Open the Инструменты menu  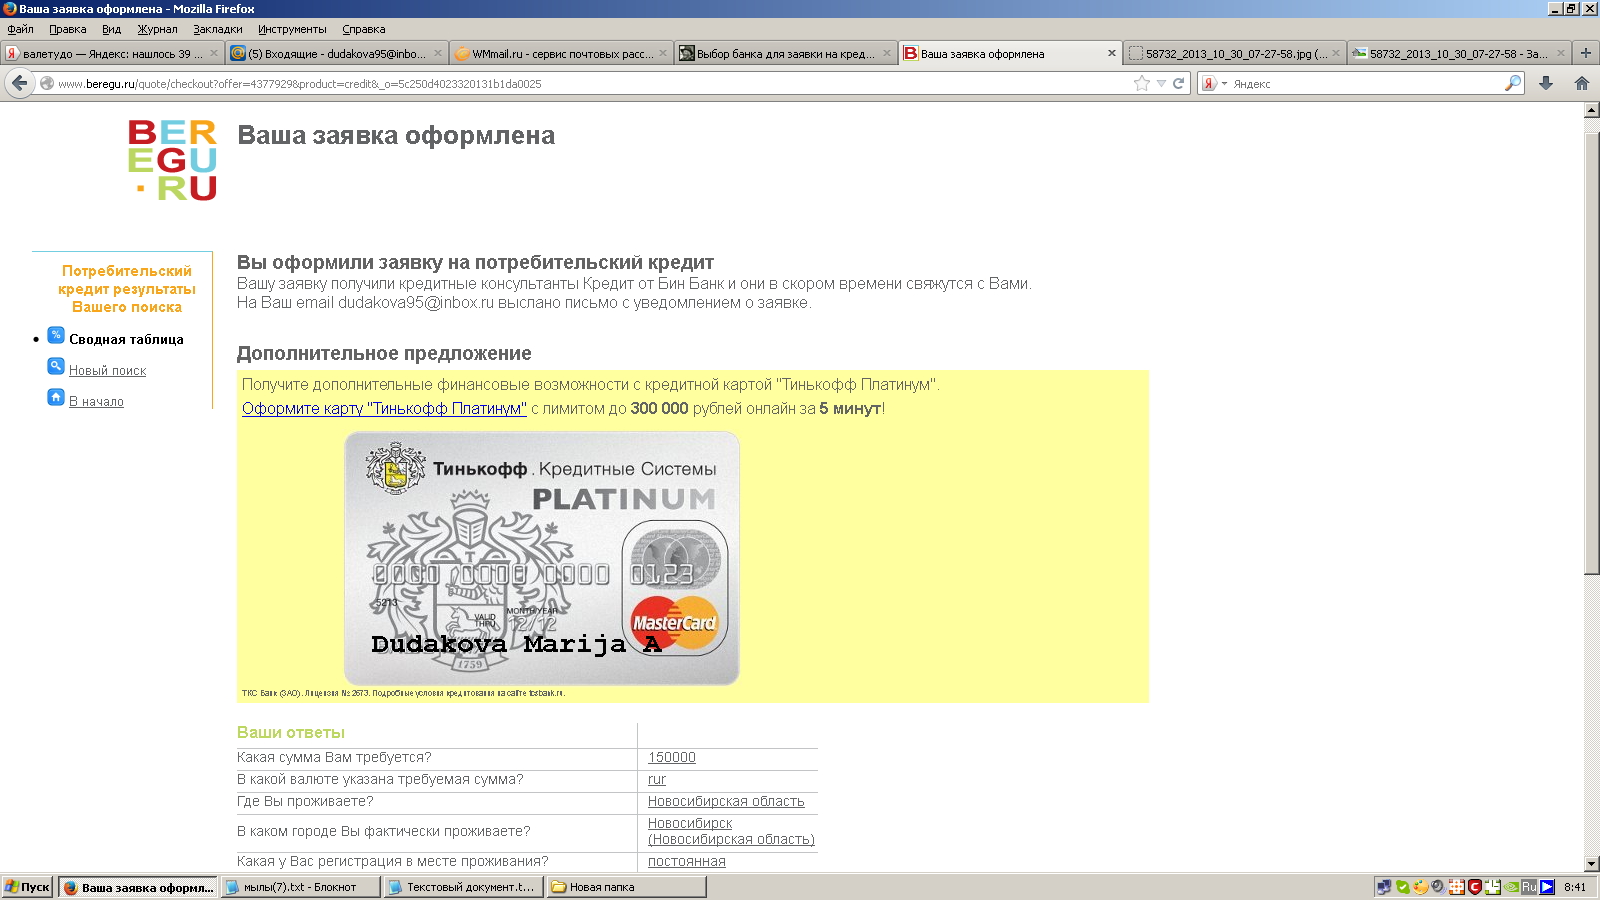(292, 29)
